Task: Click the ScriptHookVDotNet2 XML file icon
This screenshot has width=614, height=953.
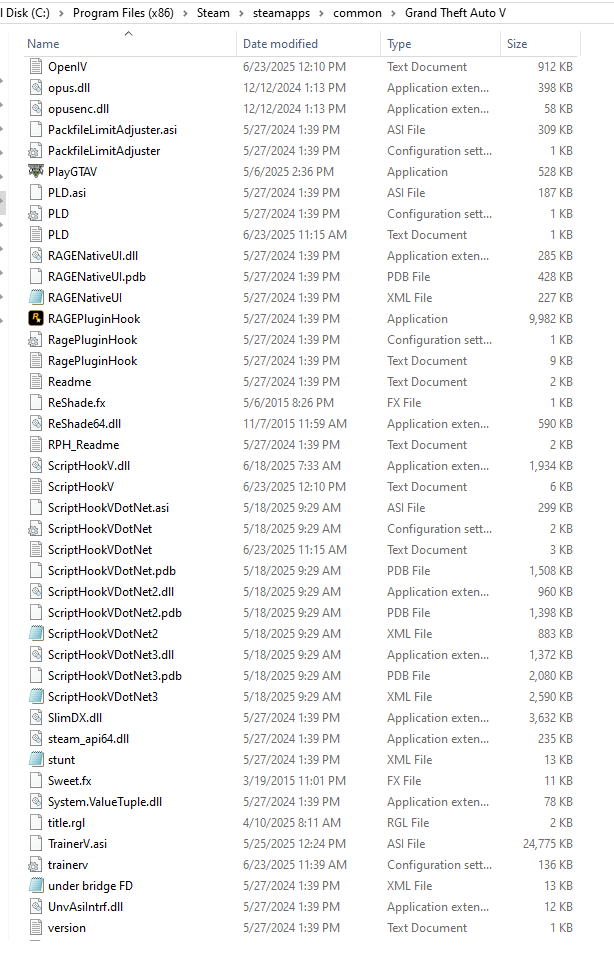Action: 36,634
